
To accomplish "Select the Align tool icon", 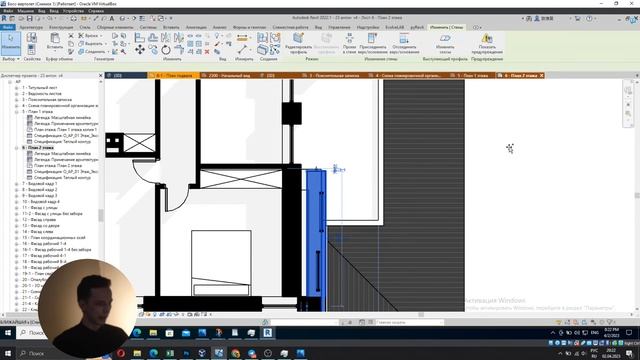I will pos(140,38).
